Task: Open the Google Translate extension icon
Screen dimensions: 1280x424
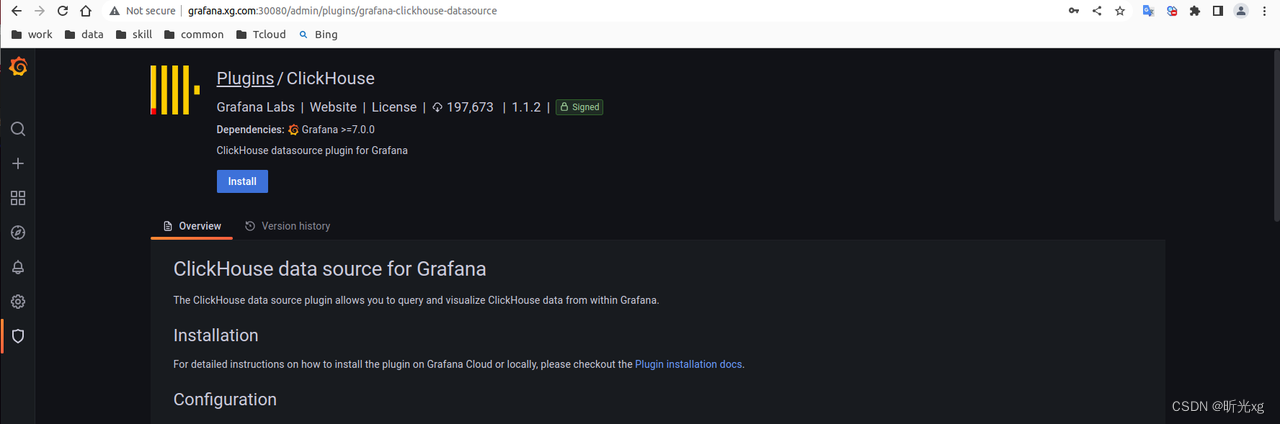Action: point(1148,11)
